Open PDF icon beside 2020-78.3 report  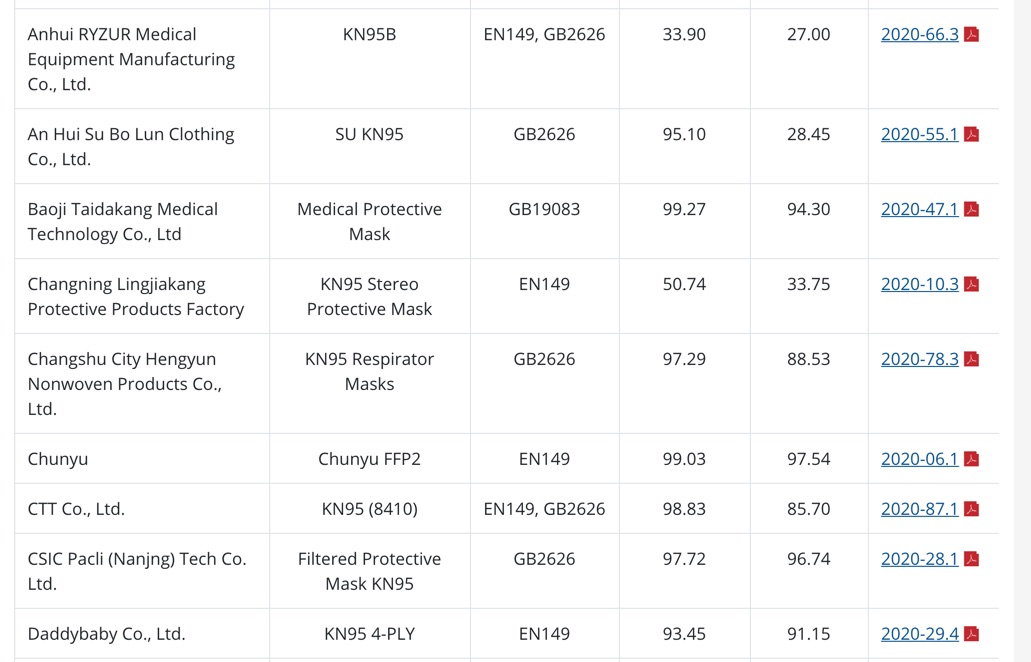971,359
